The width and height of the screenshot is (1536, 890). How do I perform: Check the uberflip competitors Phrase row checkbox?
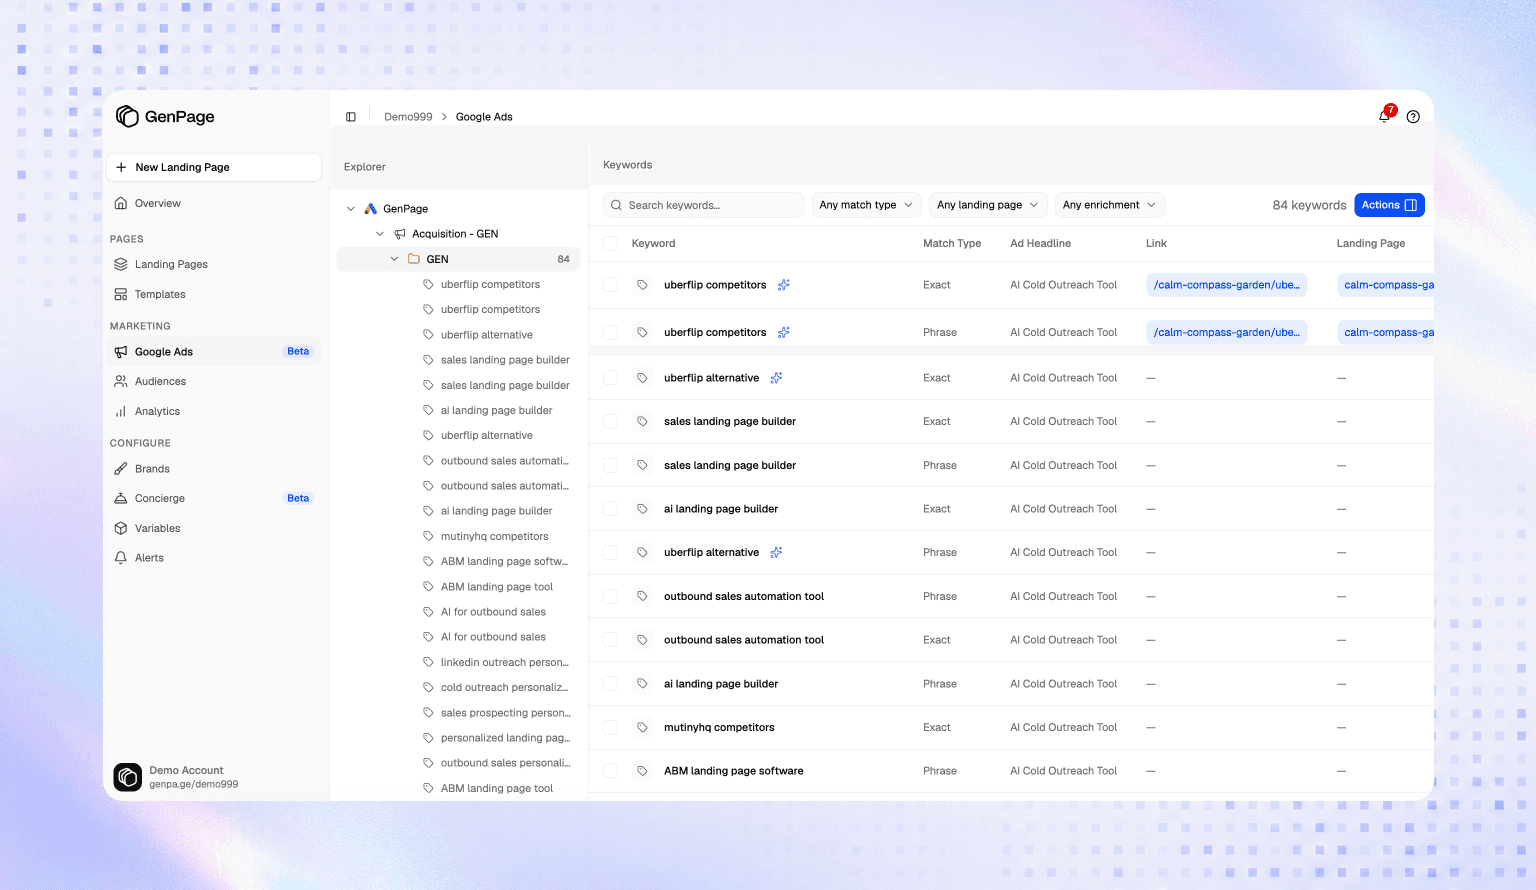pyautogui.click(x=610, y=332)
